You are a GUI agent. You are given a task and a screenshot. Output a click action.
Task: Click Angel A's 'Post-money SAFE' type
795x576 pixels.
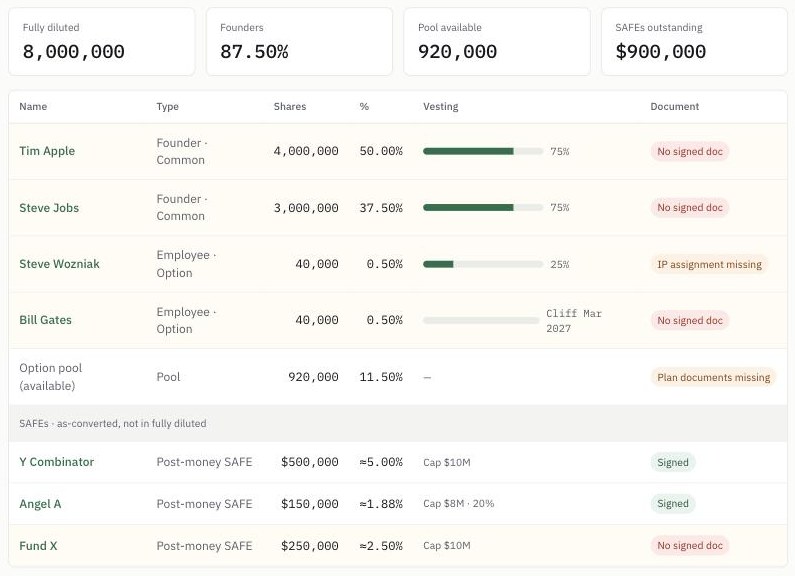tap(204, 504)
